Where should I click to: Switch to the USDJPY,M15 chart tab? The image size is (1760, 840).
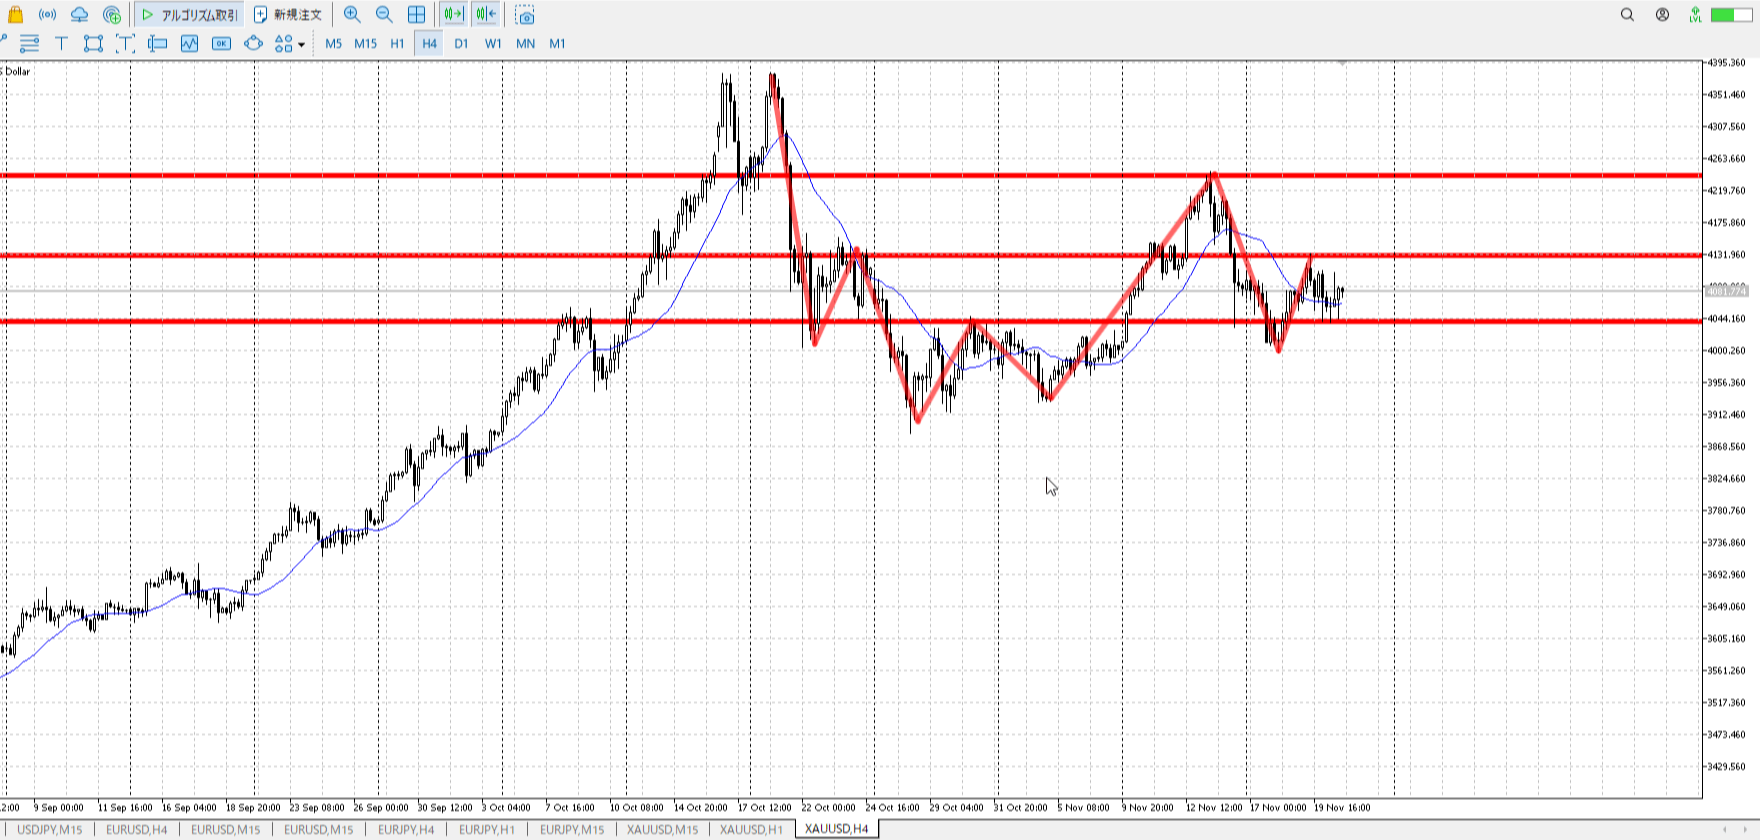[49, 829]
